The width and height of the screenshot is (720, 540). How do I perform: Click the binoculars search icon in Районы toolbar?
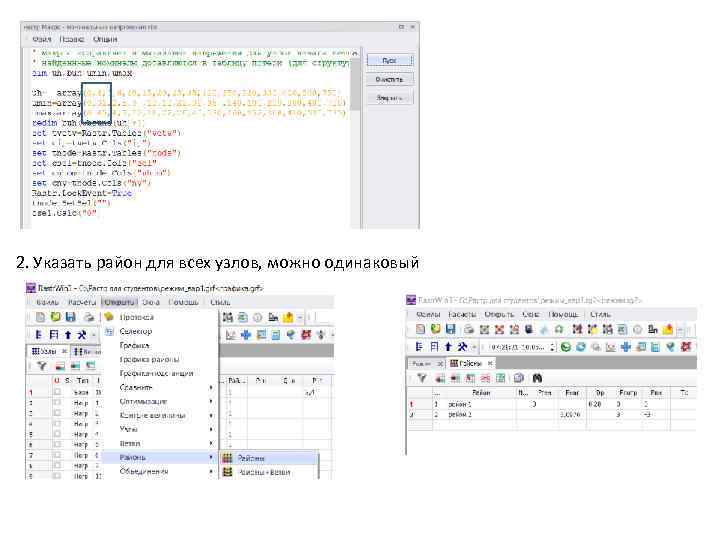[537, 377]
